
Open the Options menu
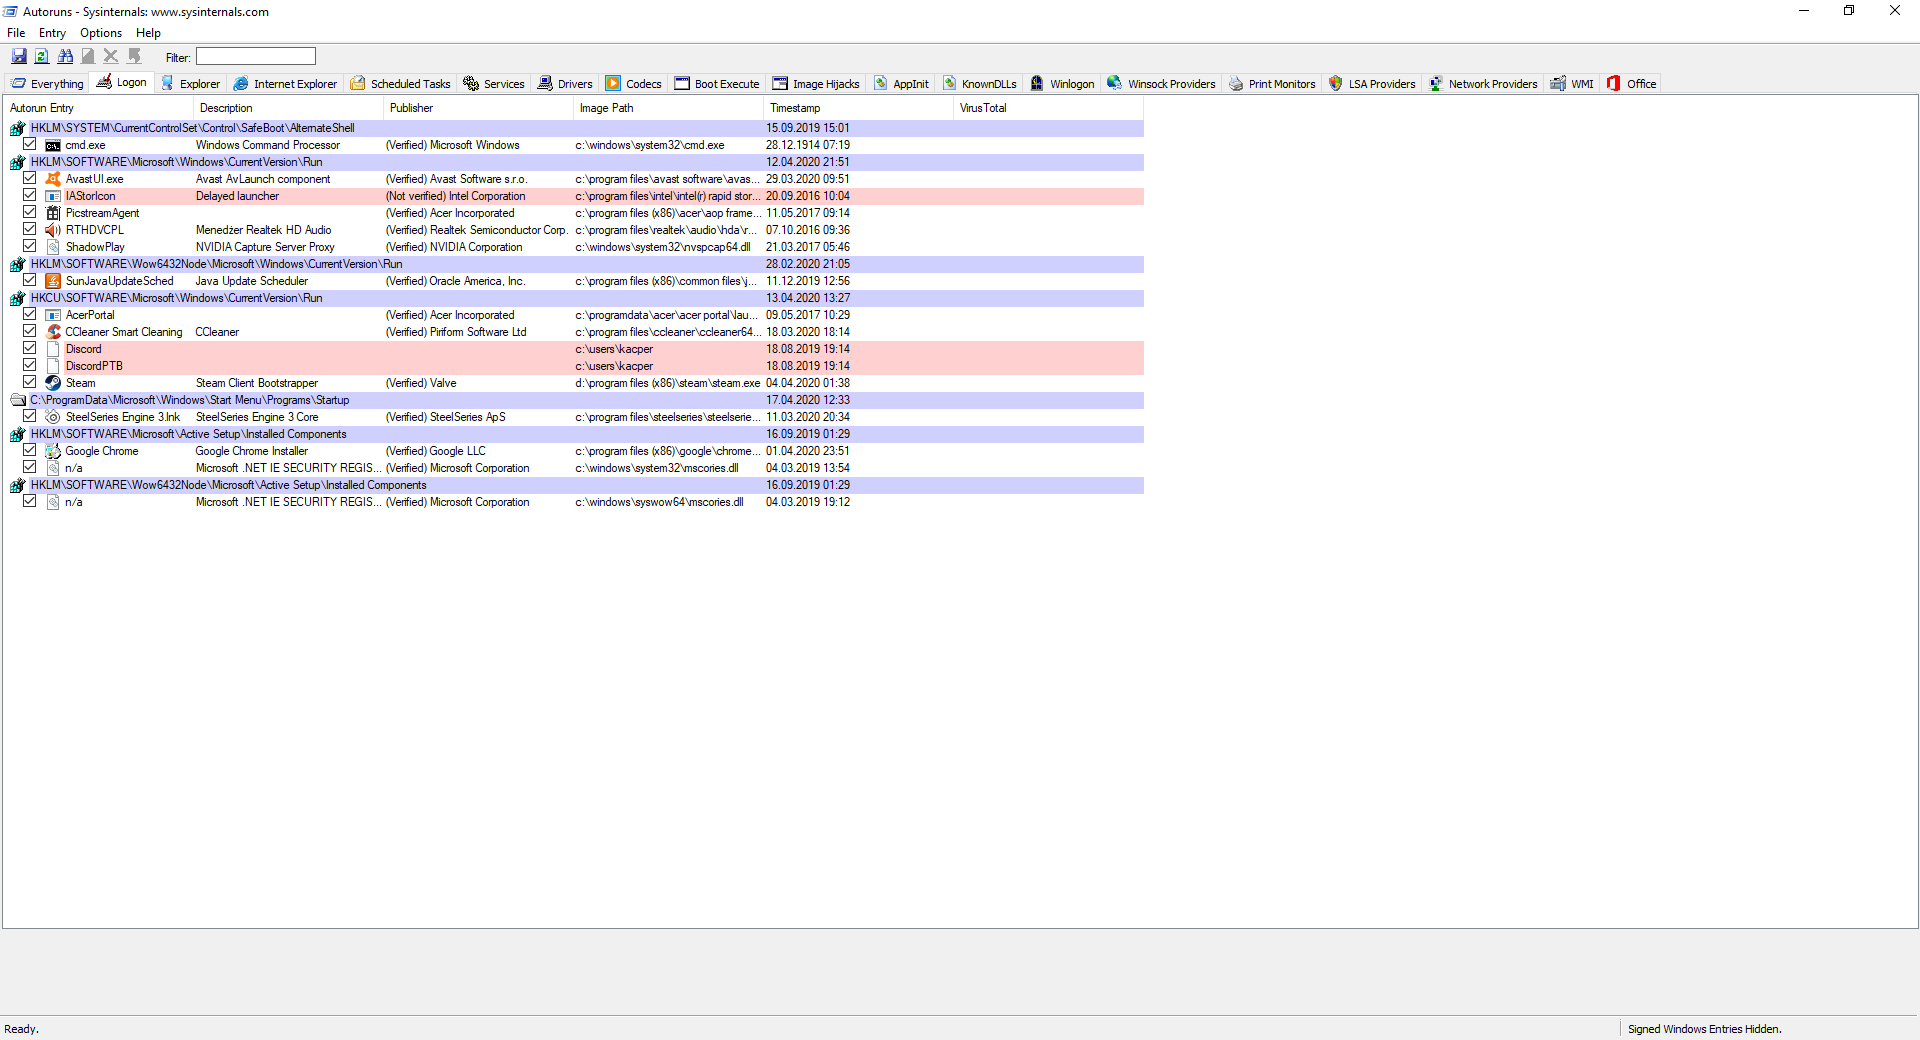(101, 33)
